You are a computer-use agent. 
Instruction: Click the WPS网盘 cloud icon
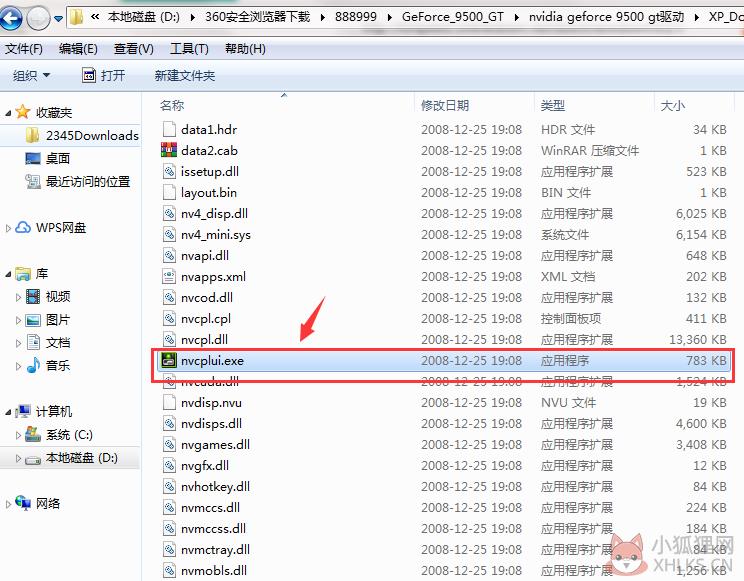pyautogui.click(x=23, y=227)
